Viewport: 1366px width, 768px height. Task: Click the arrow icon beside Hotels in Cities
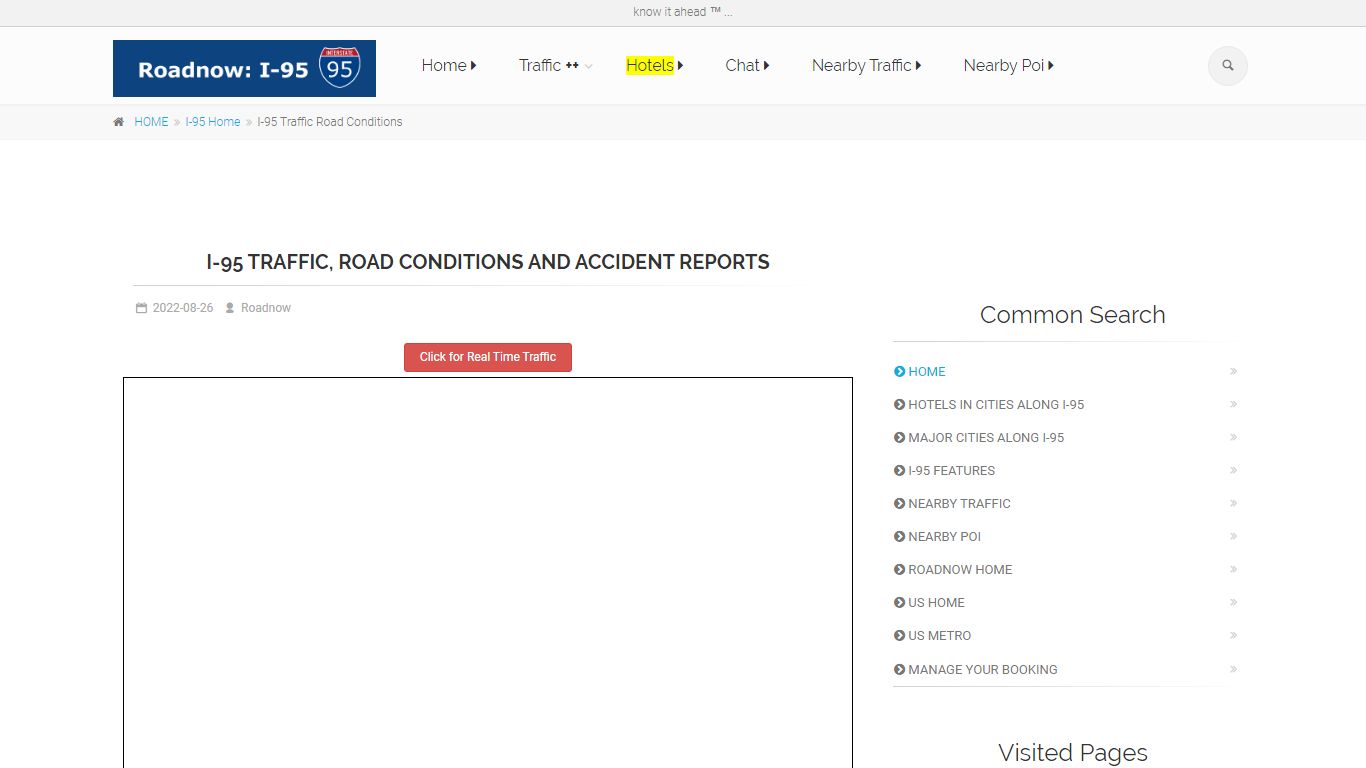click(x=899, y=404)
